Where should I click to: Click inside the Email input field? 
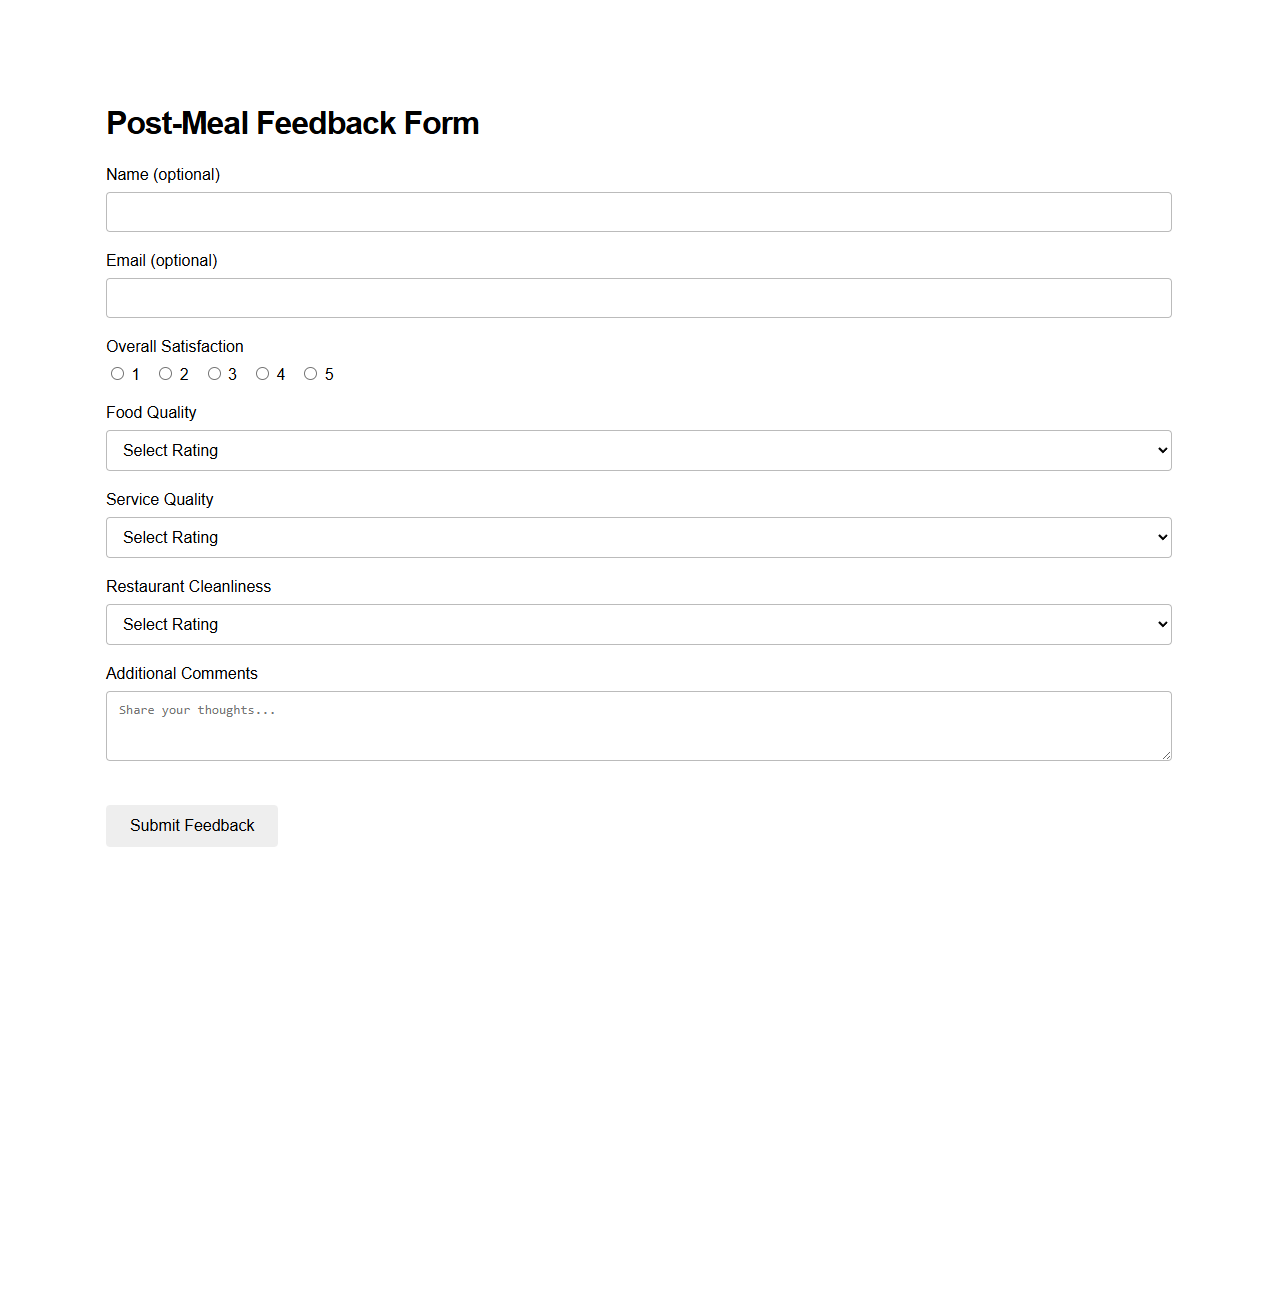tap(638, 297)
